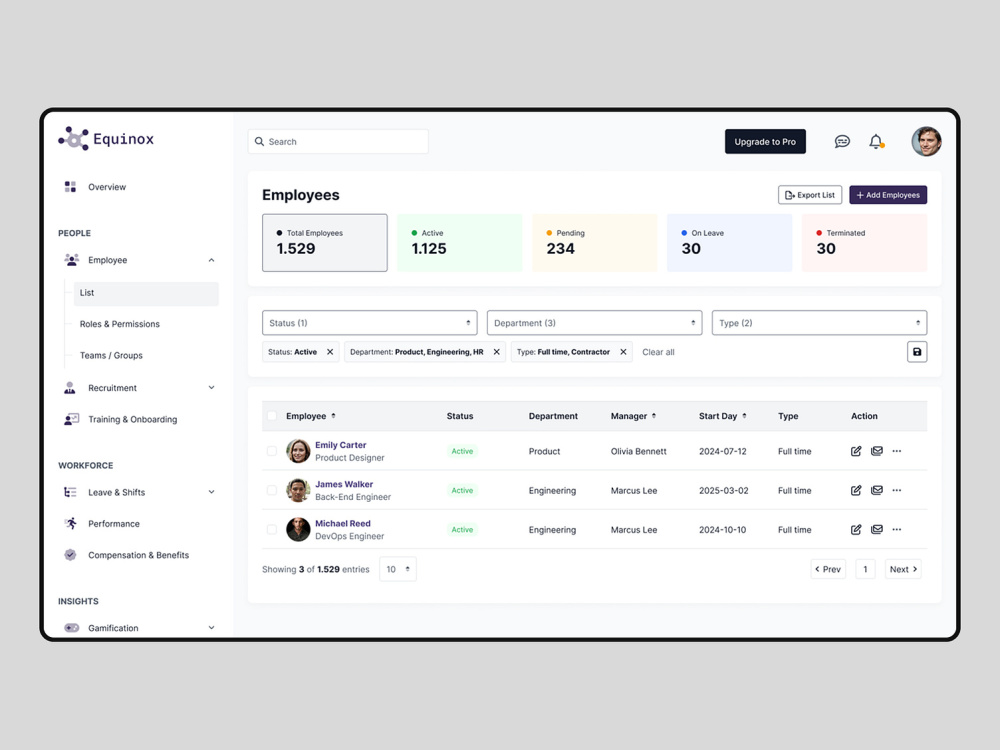Viewport: 1000px width, 750px height.
Task: Check the Michael Reed row checkbox
Action: pos(272,529)
